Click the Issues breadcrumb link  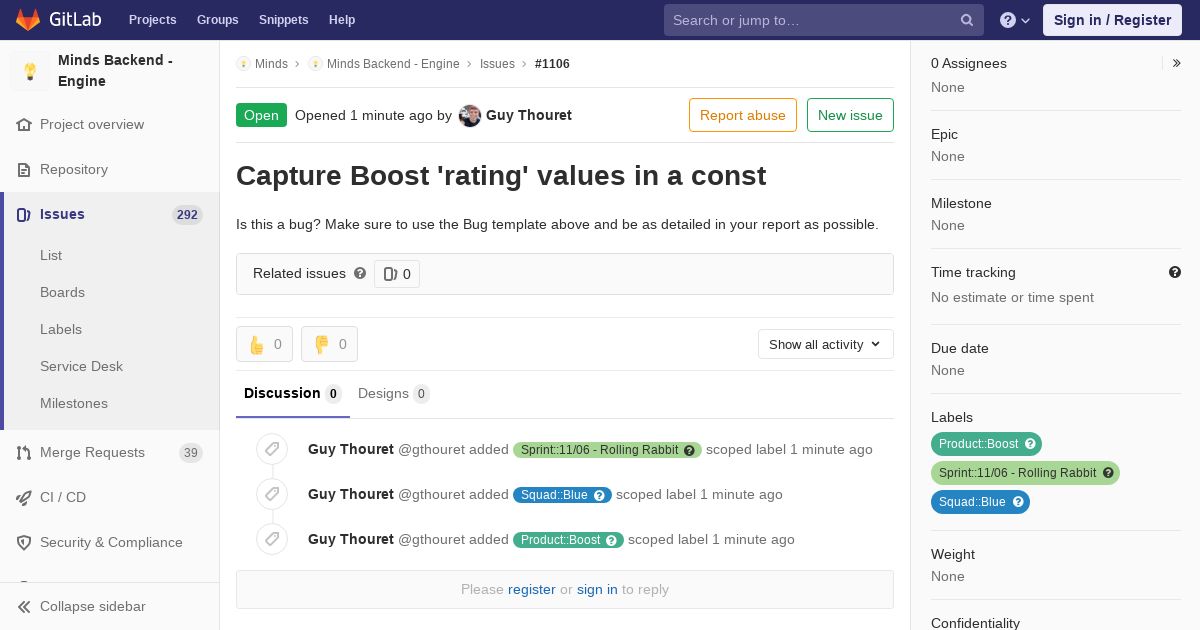tap(497, 64)
